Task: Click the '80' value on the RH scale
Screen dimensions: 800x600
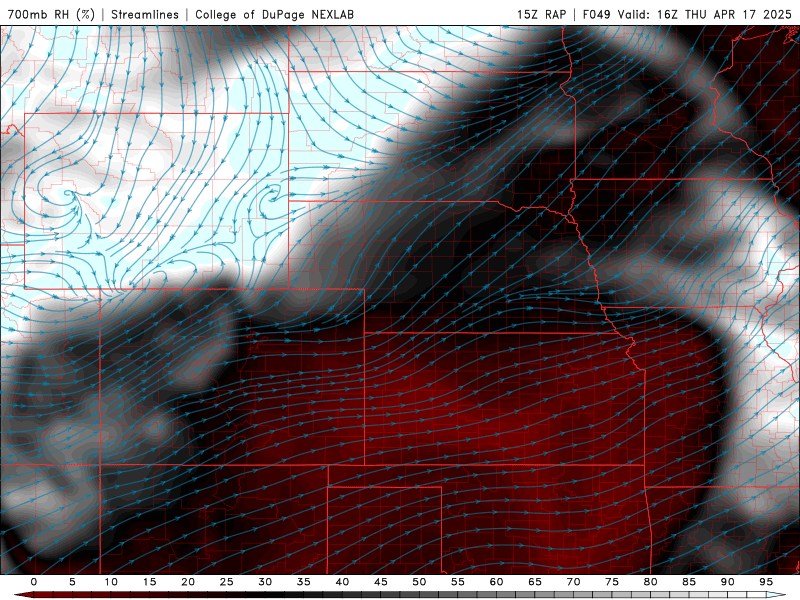Action: coord(650,582)
